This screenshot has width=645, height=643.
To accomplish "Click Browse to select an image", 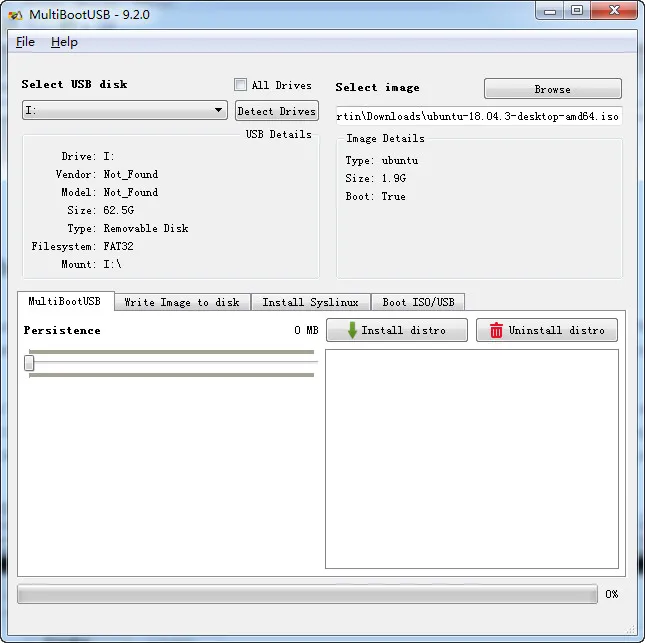I will [552, 89].
